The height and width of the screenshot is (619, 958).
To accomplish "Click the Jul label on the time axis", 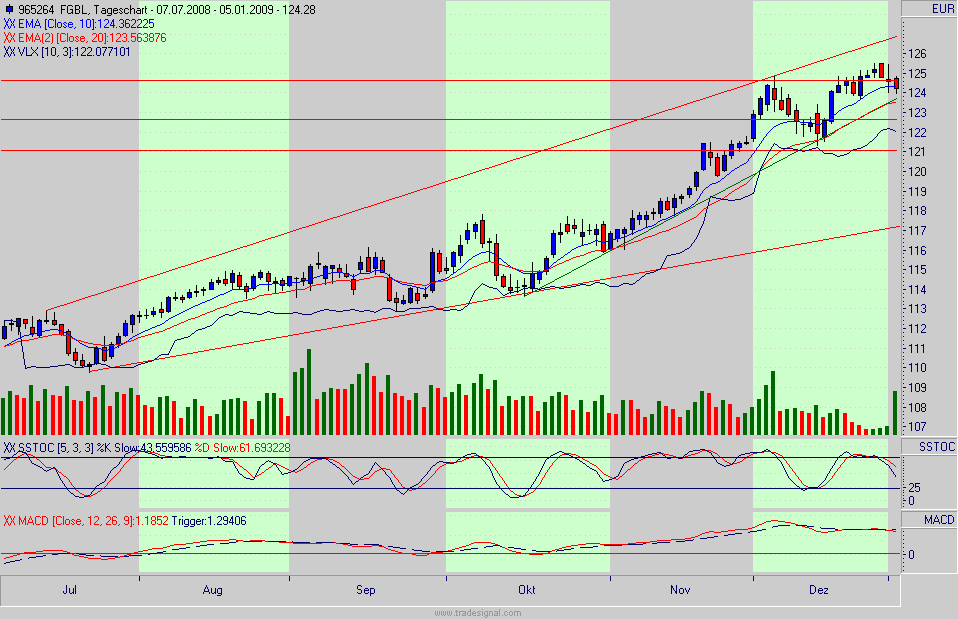I will pyautogui.click(x=70, y=590).
